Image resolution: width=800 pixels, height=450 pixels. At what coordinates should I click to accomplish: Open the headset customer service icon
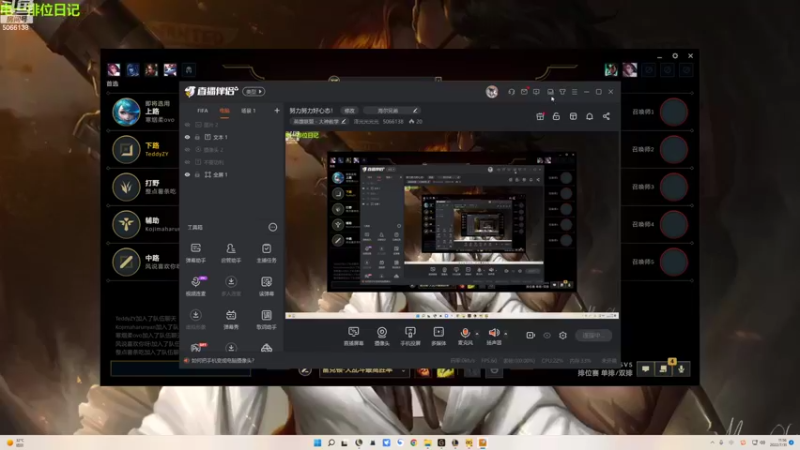pos(511,92)
